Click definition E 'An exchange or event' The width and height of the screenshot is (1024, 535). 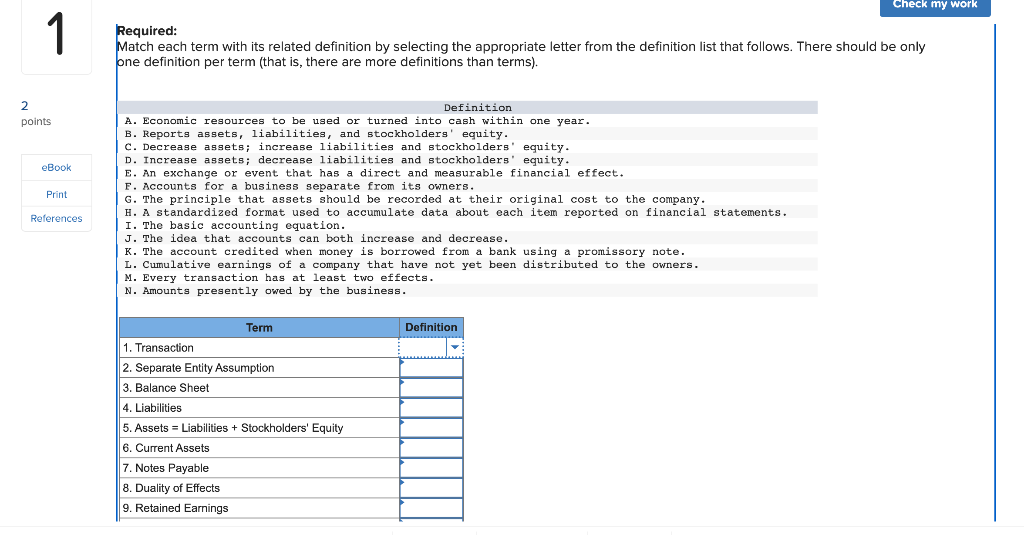click(x=374, y=173)
